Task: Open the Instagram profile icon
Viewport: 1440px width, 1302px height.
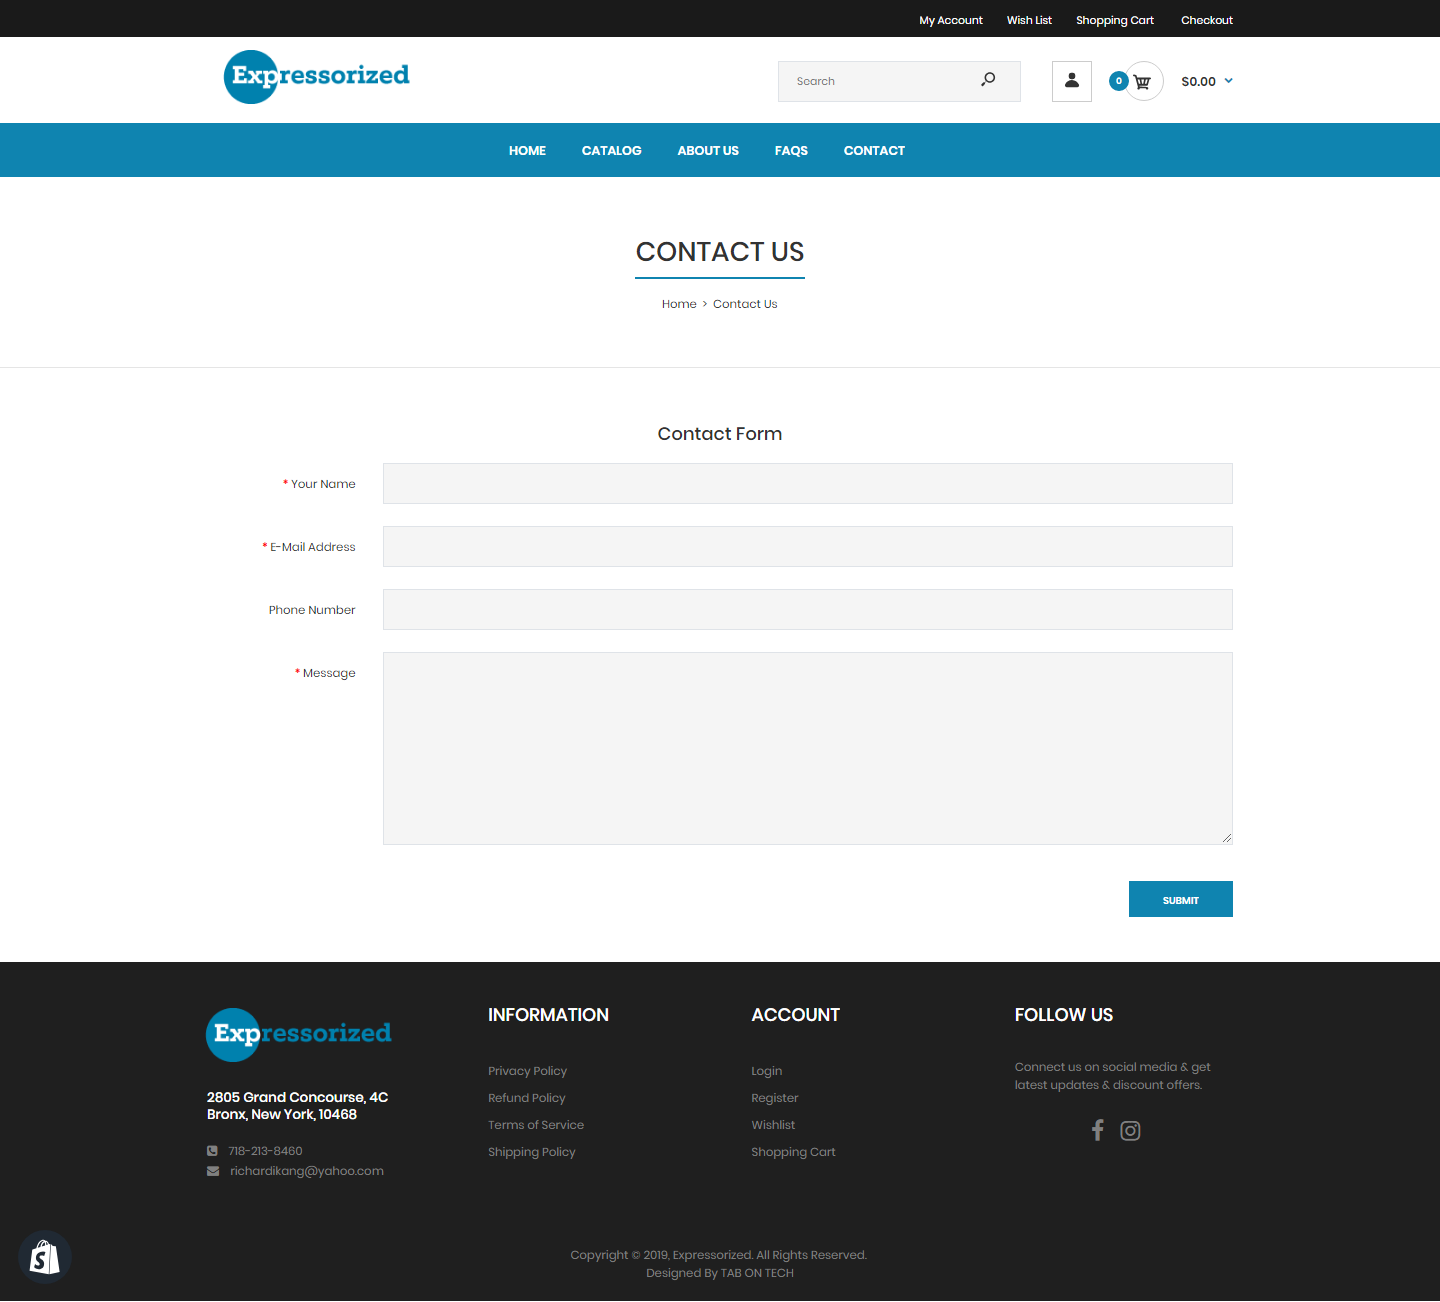Action: 1130,1130
